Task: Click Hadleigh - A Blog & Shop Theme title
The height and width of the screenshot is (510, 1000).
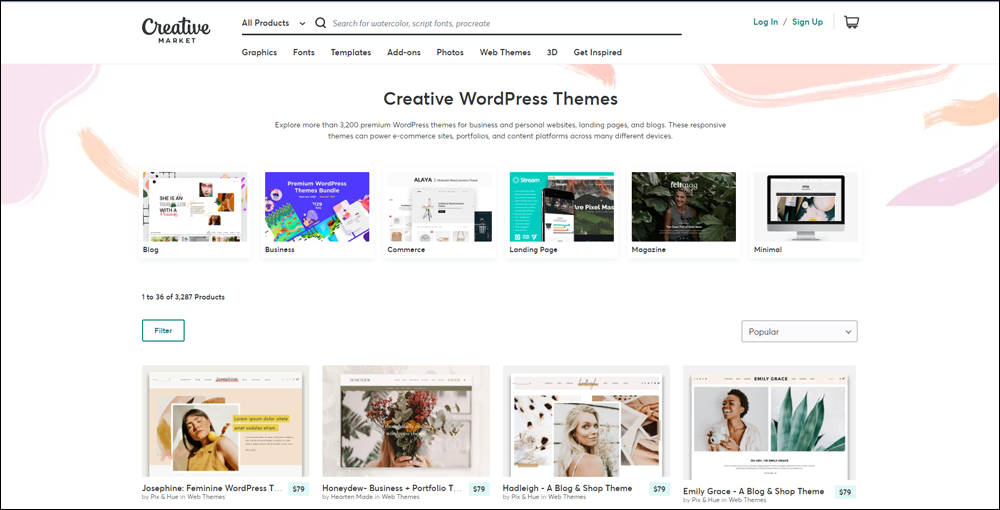Action: click(568, 488)
